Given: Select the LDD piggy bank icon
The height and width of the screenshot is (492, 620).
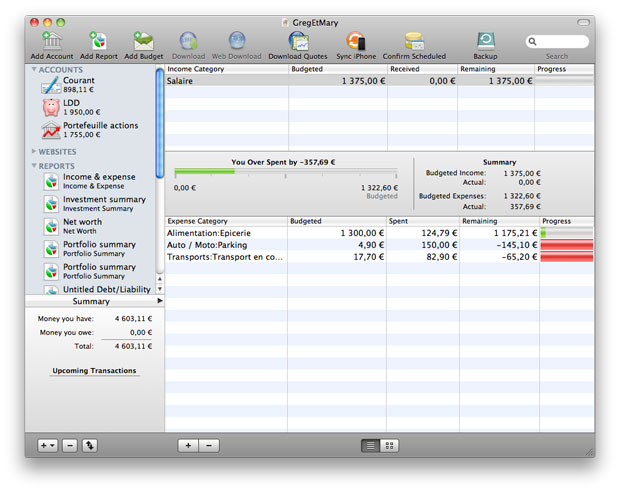Looking at the screenshot, I should pyautogui.click(x=51, y=107).
